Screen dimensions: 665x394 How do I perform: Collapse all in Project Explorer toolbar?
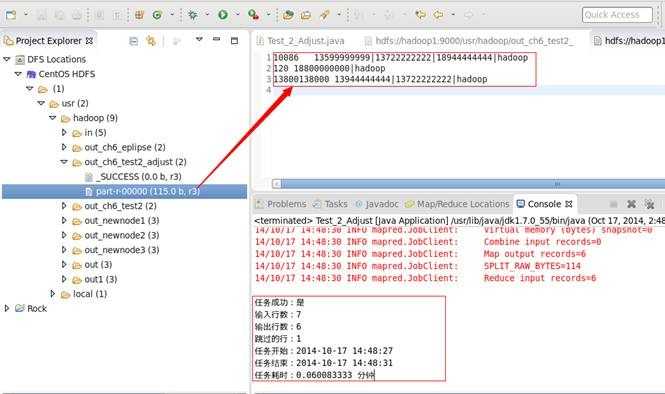[133, 41]
